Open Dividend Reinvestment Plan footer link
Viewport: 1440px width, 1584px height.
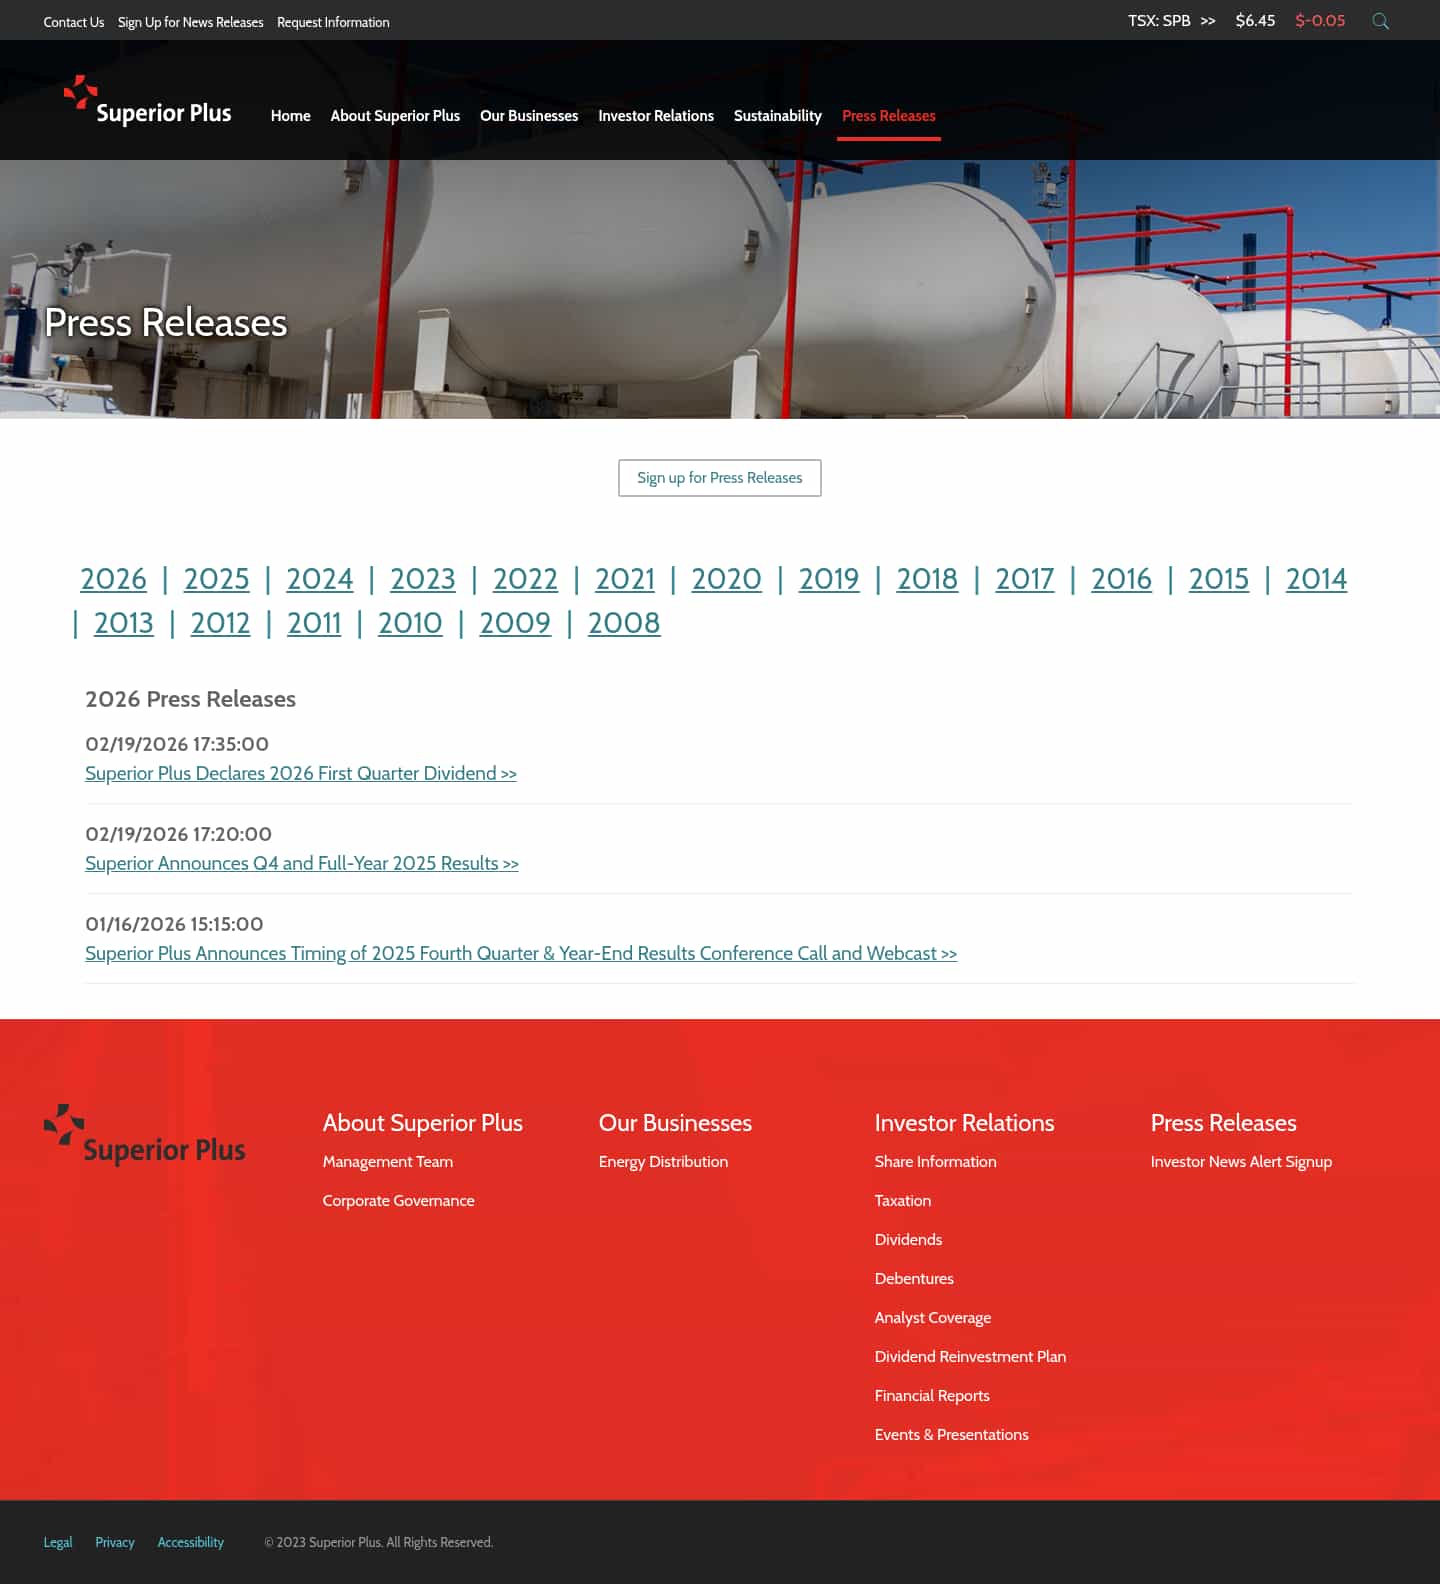[971, 1357]
